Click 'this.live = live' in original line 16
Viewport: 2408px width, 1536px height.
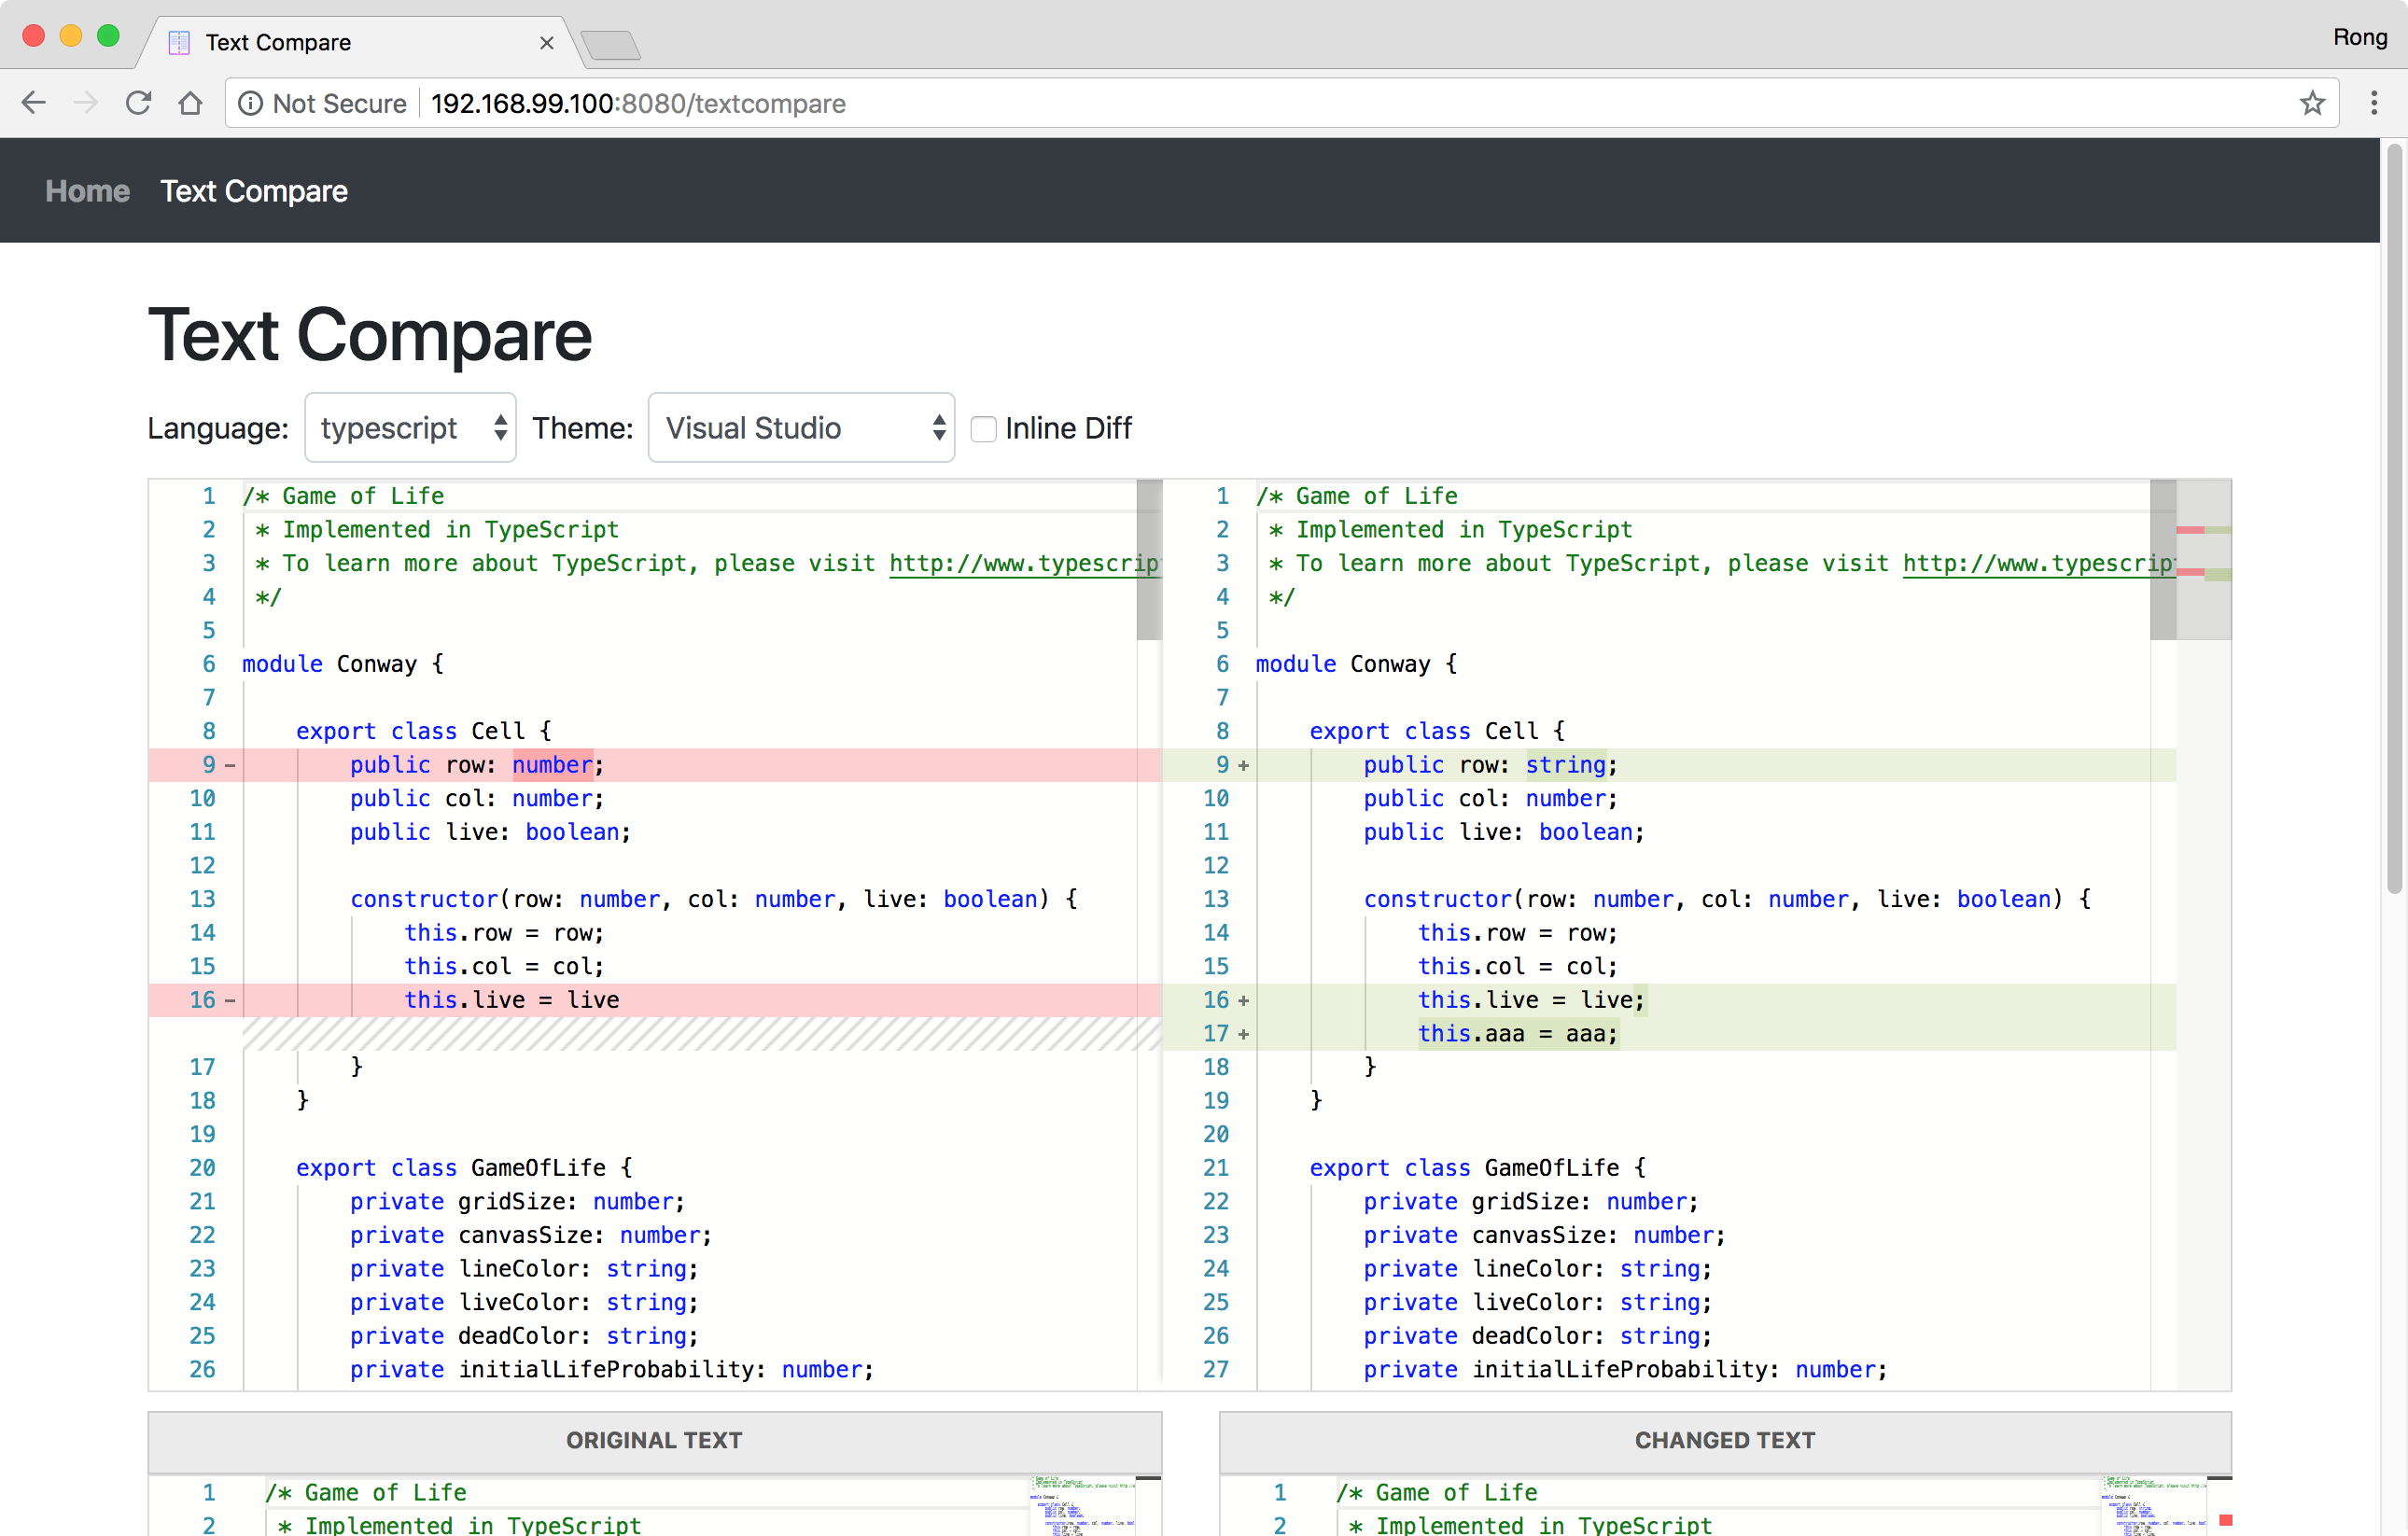(x=511, y=1000)
